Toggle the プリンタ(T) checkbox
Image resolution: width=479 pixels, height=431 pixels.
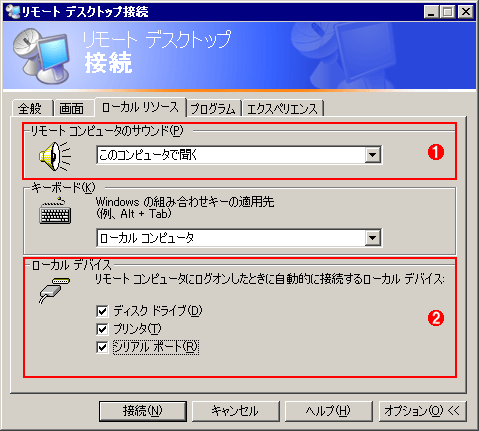pos(102,329)
